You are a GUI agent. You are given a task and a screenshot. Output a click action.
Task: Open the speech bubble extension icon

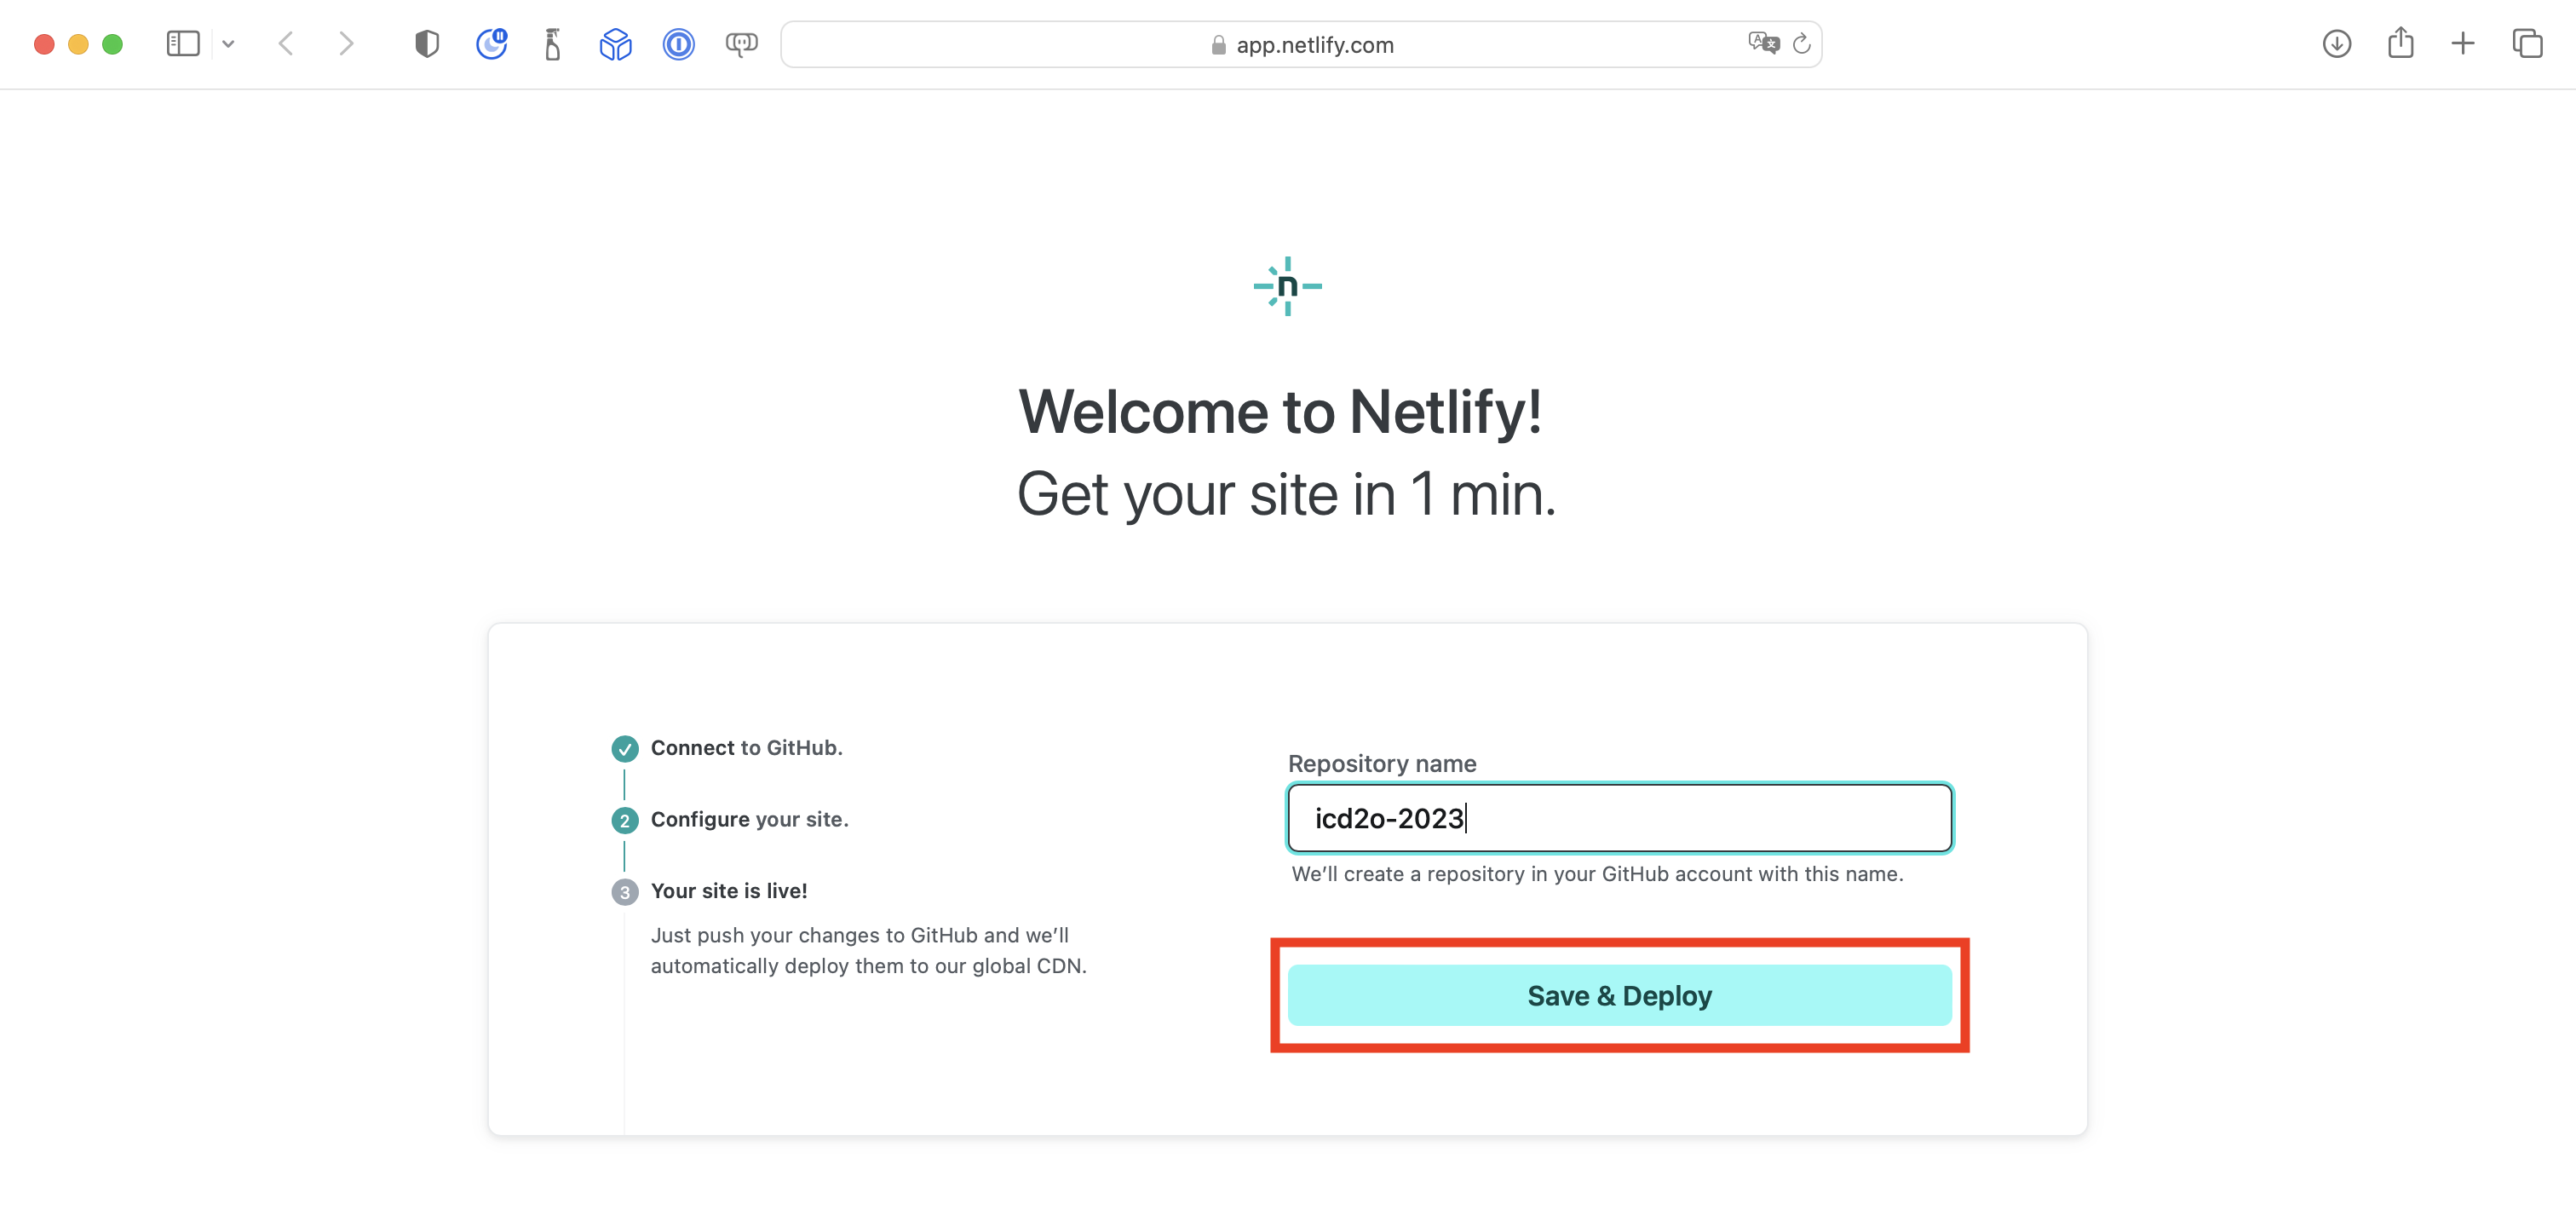742,44
